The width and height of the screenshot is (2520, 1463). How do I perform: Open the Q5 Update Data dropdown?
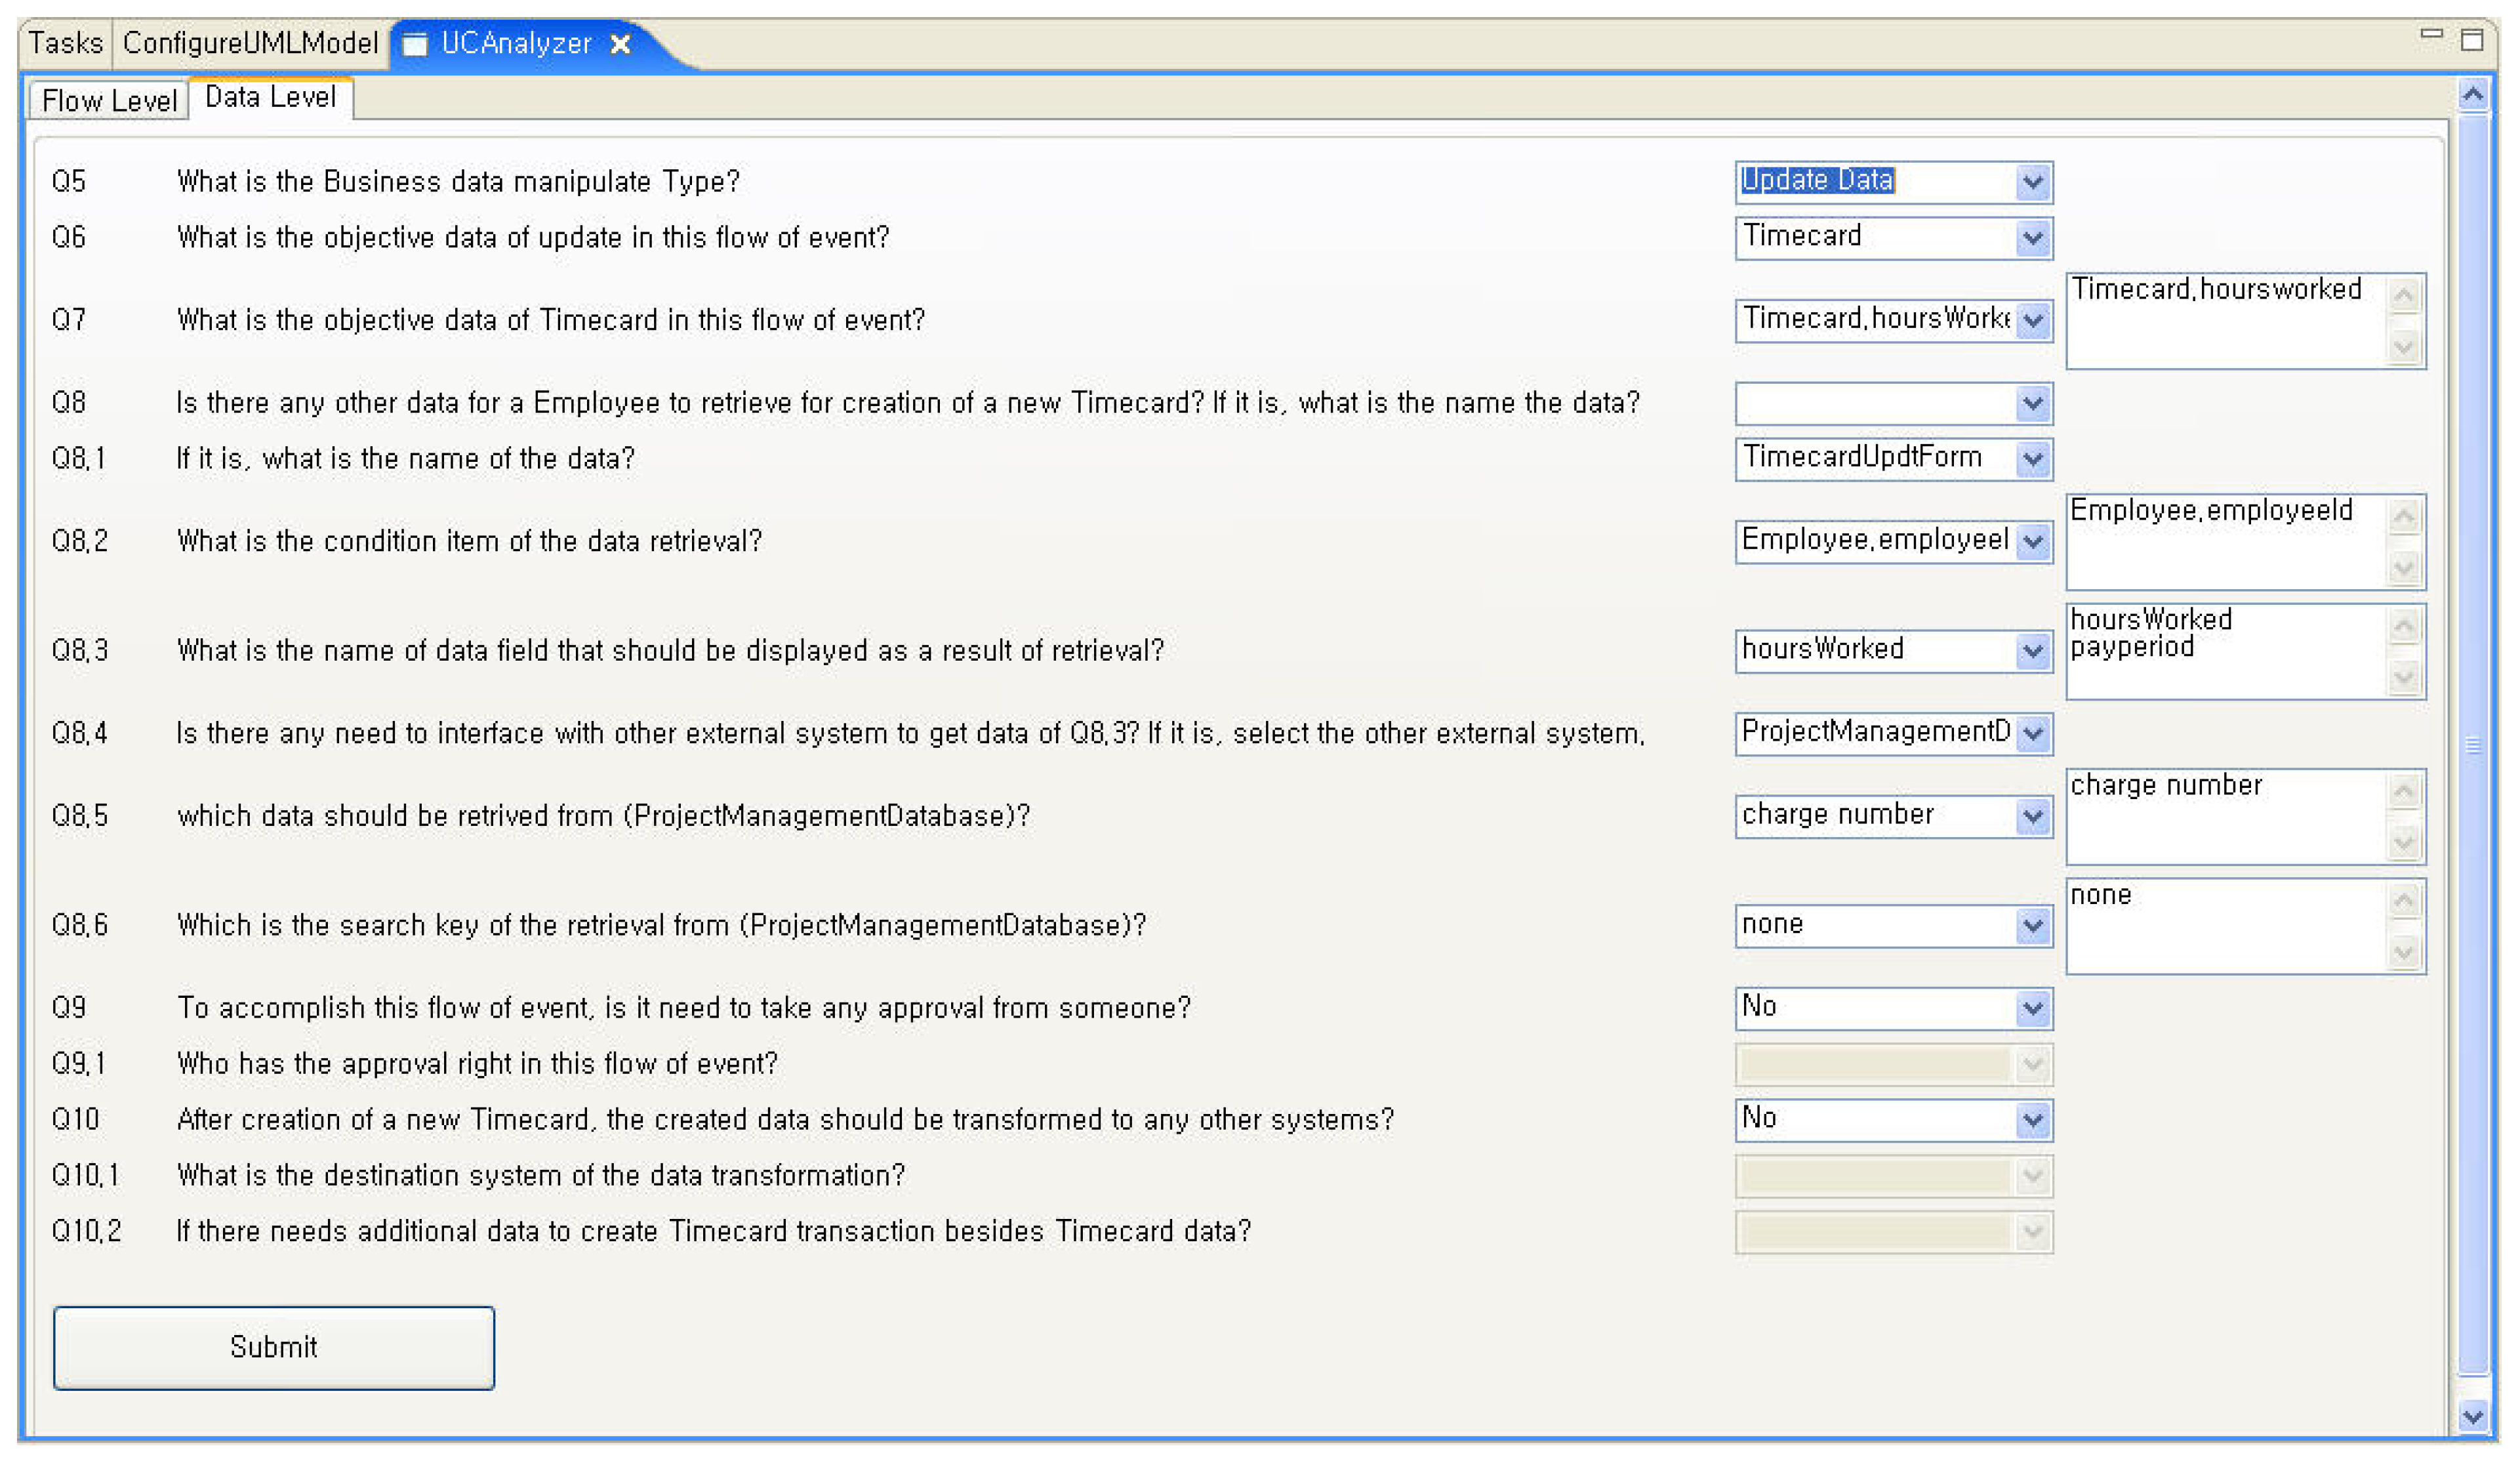click(2032, 182)
